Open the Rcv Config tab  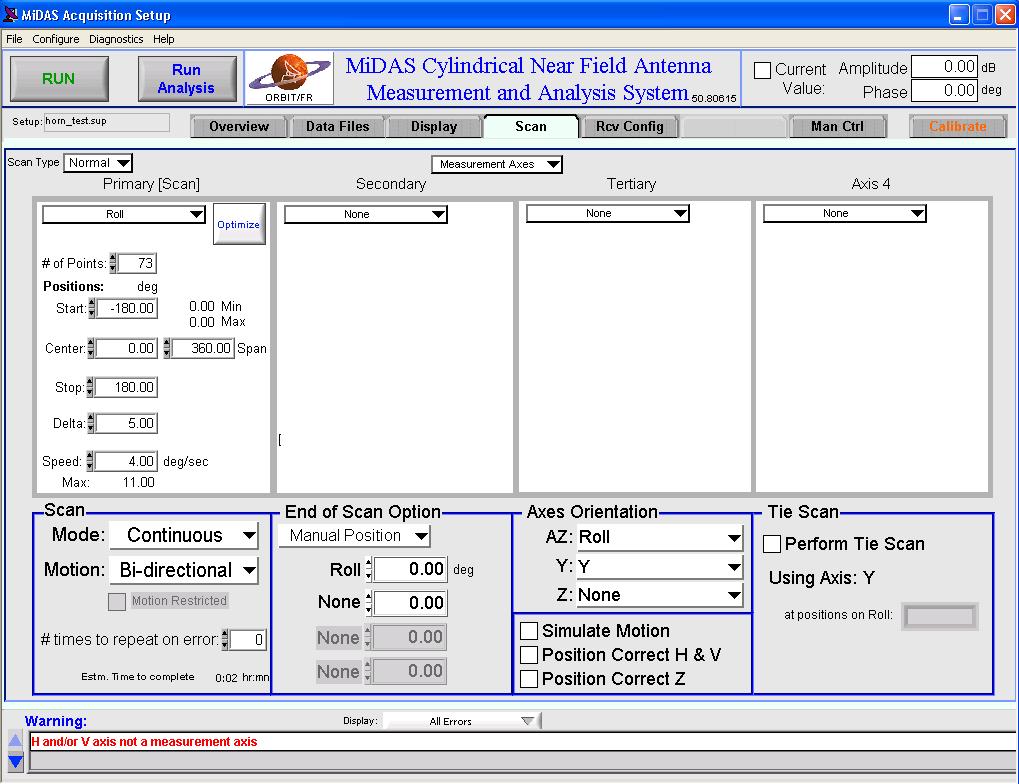pos(630,127)
